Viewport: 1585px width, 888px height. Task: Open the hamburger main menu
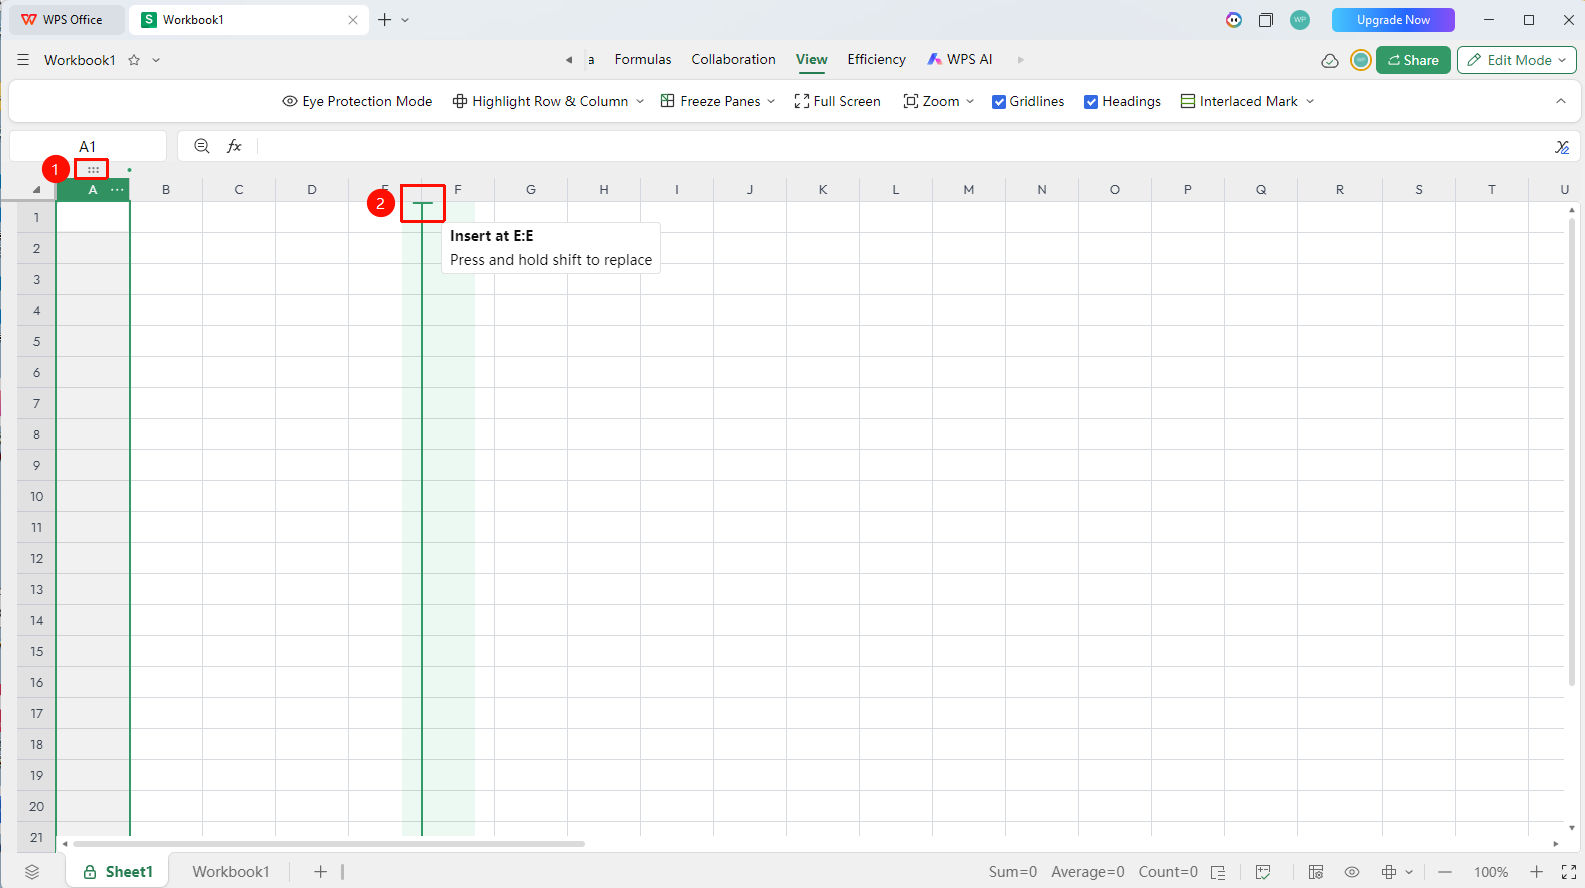[x=23, y=60]
